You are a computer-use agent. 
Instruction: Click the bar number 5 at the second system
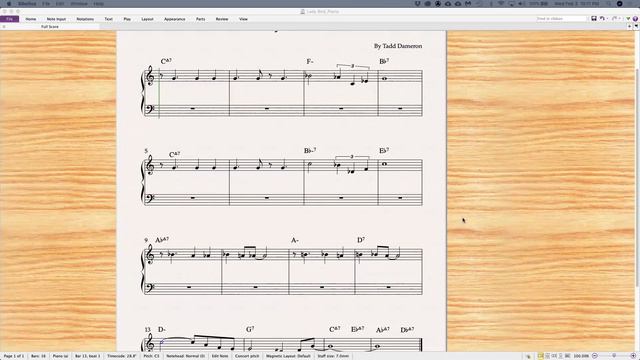(146, 151)
